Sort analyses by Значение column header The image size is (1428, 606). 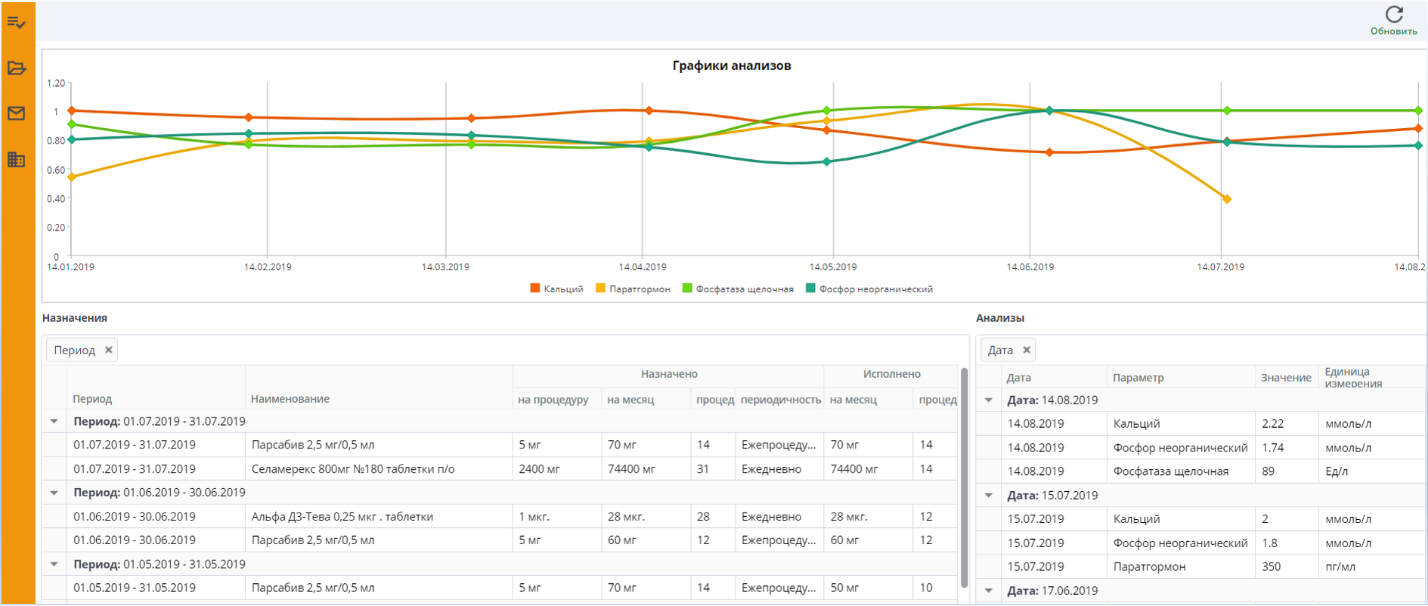tap(1285, 378)
